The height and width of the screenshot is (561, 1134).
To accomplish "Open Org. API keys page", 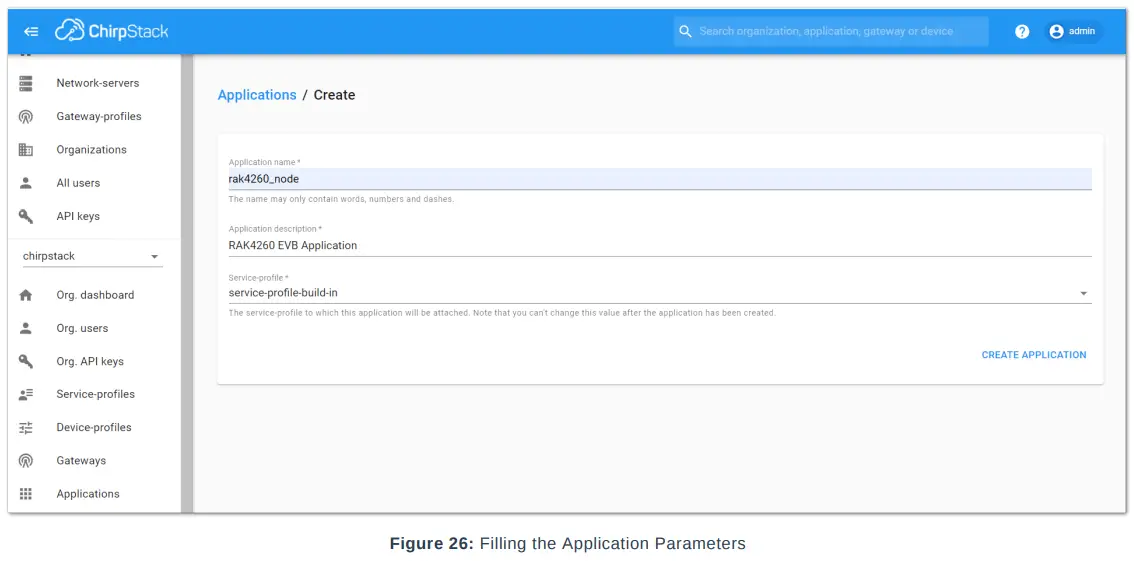I will point(90,361).
